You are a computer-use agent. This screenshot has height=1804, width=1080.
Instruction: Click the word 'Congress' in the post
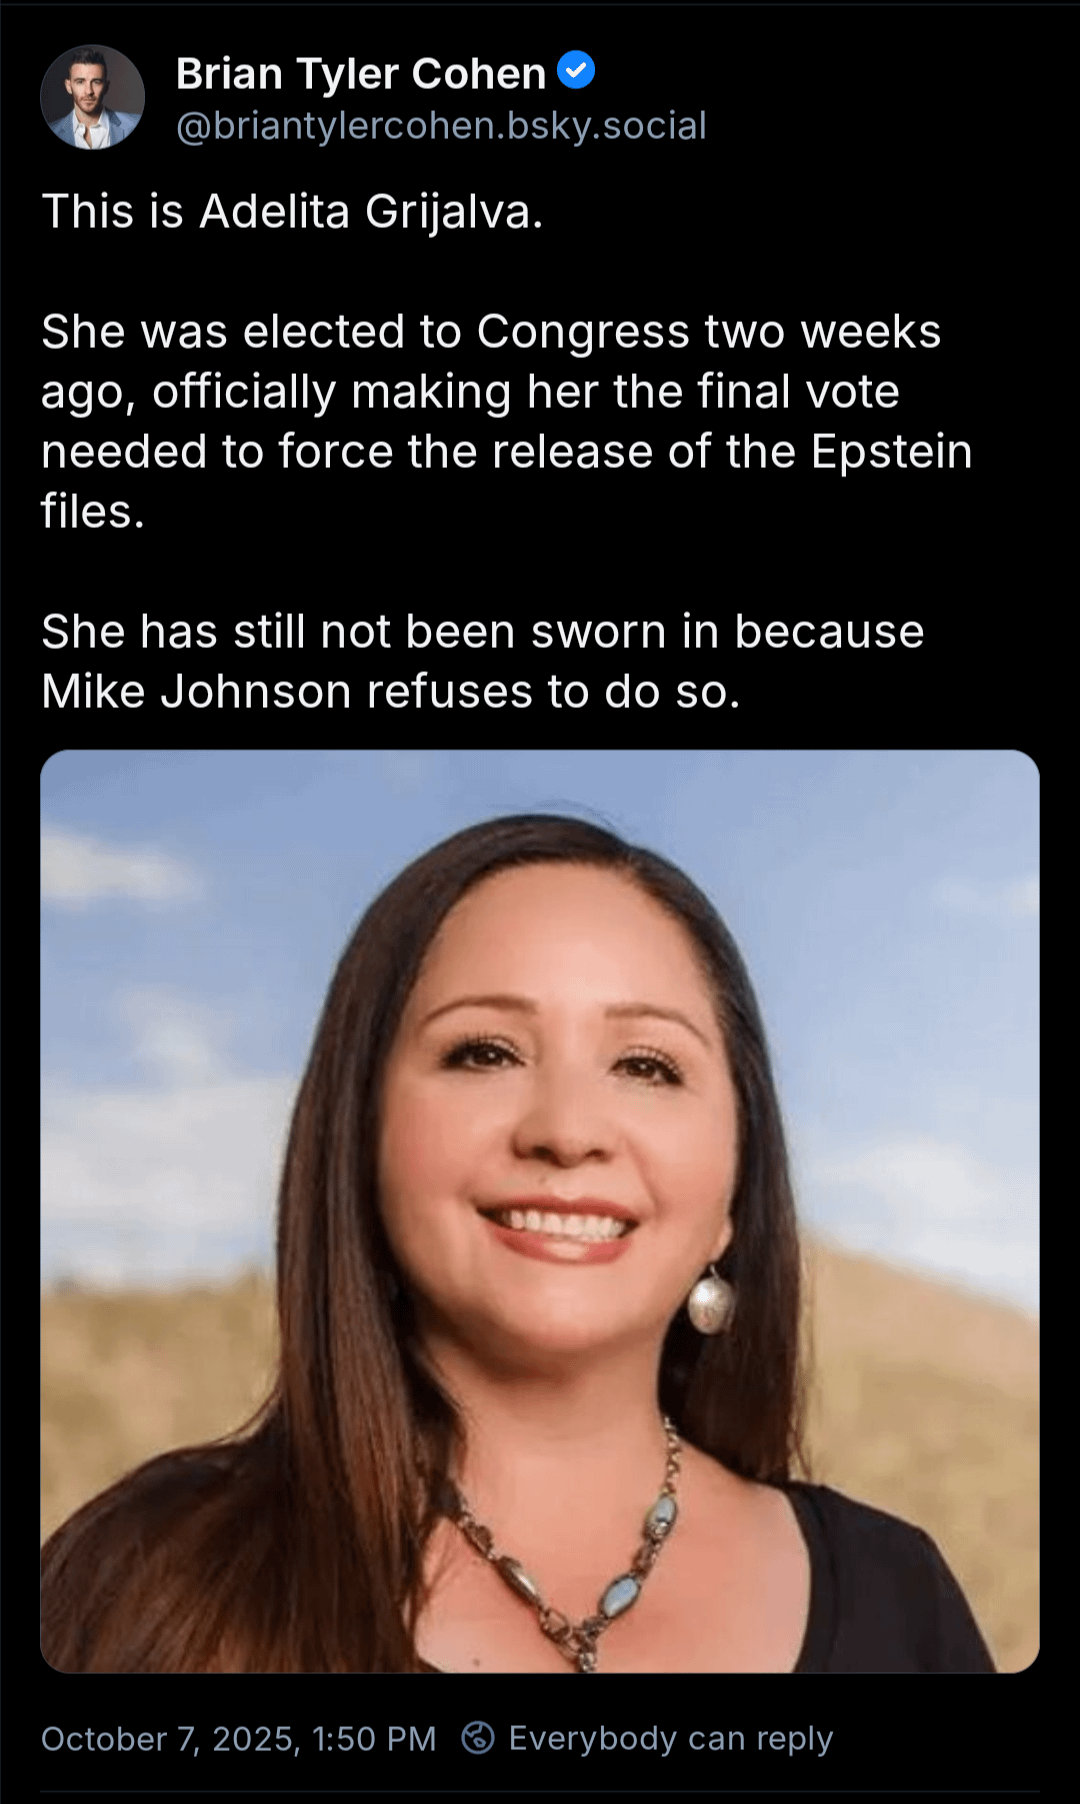pyautogui.click(x=583, y=334)
